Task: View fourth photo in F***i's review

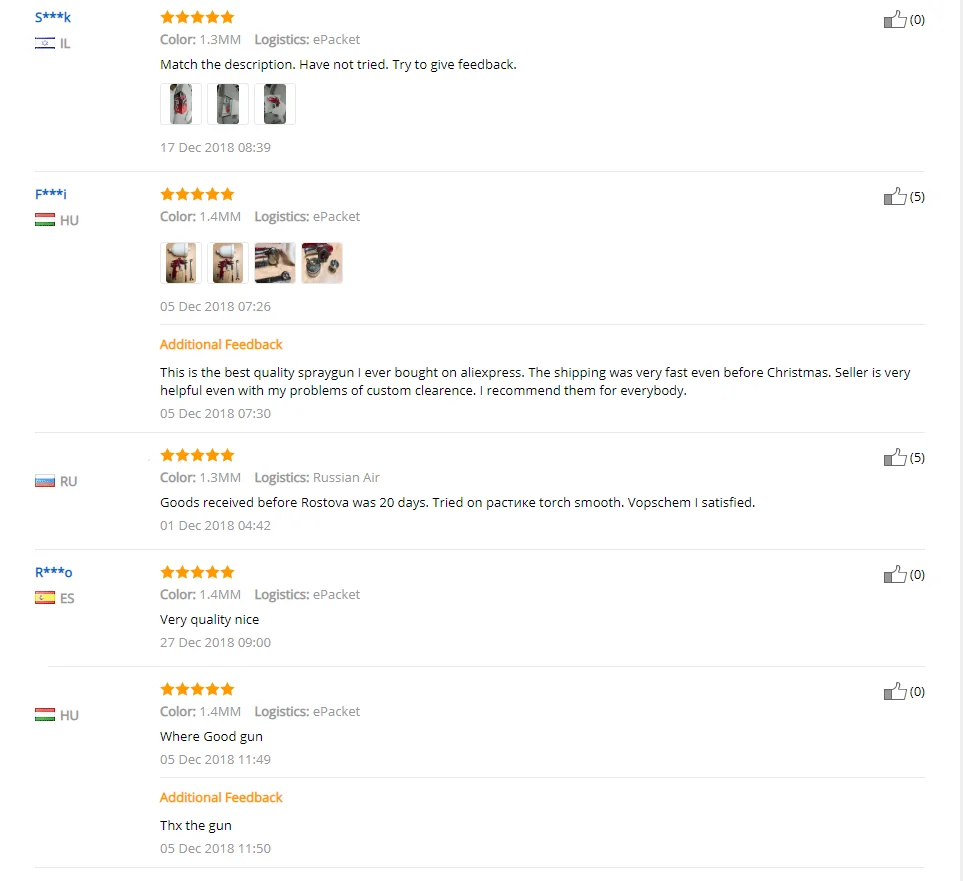Action: [322, 263]
